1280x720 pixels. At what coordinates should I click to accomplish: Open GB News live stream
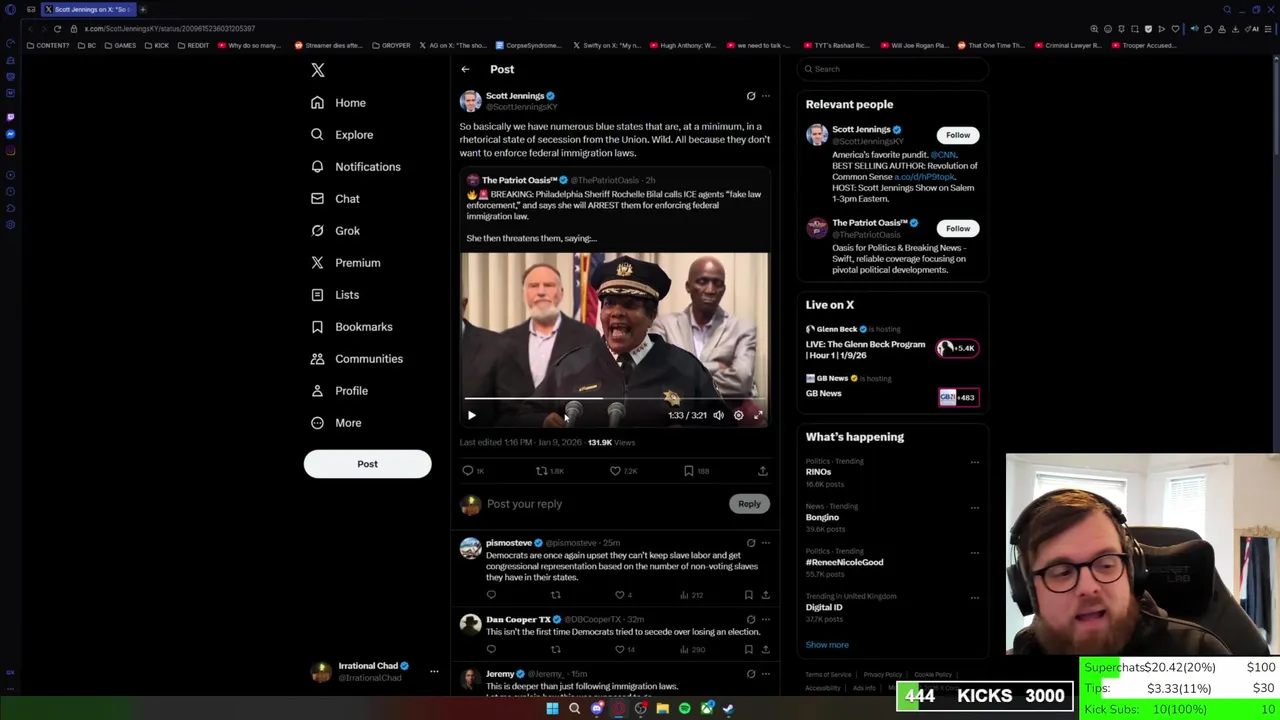(892, 388)
